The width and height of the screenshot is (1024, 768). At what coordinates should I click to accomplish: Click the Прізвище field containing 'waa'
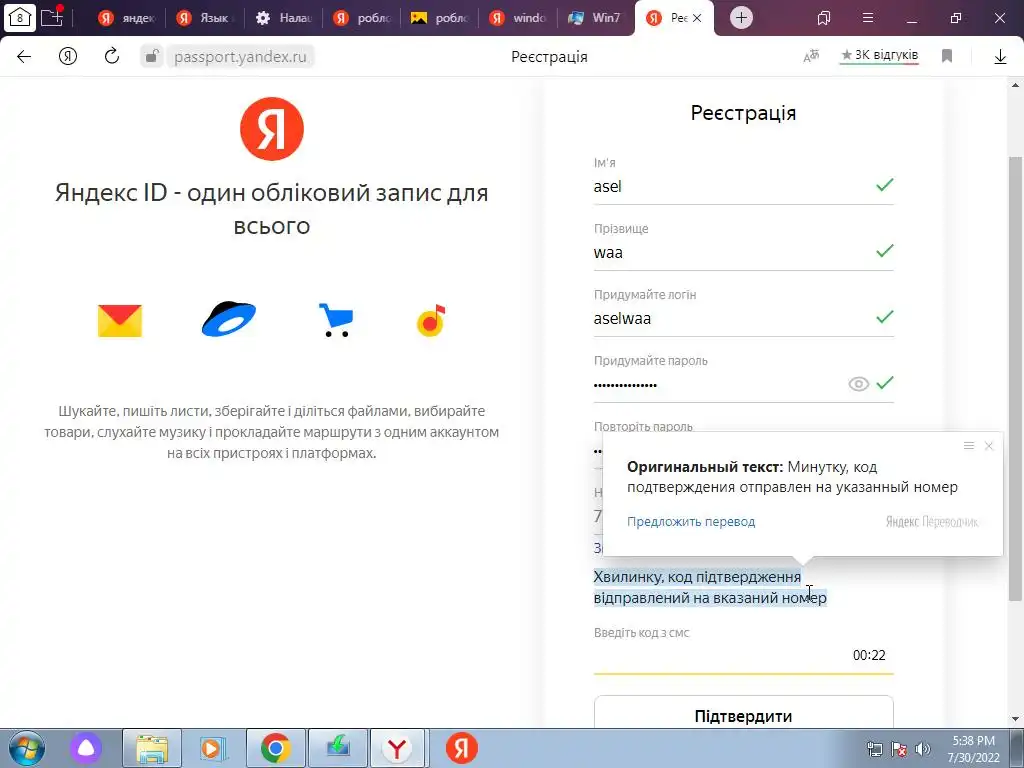click(743, 253)
